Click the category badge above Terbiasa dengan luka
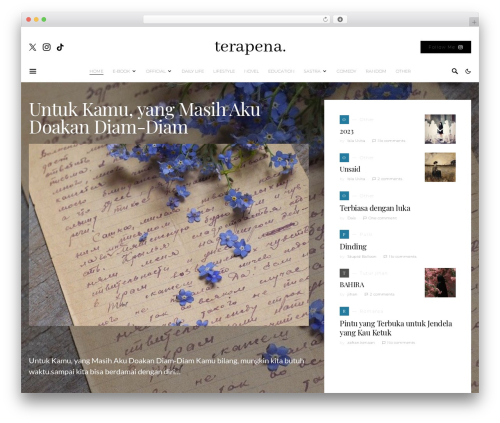 click(x=344, y=196)
